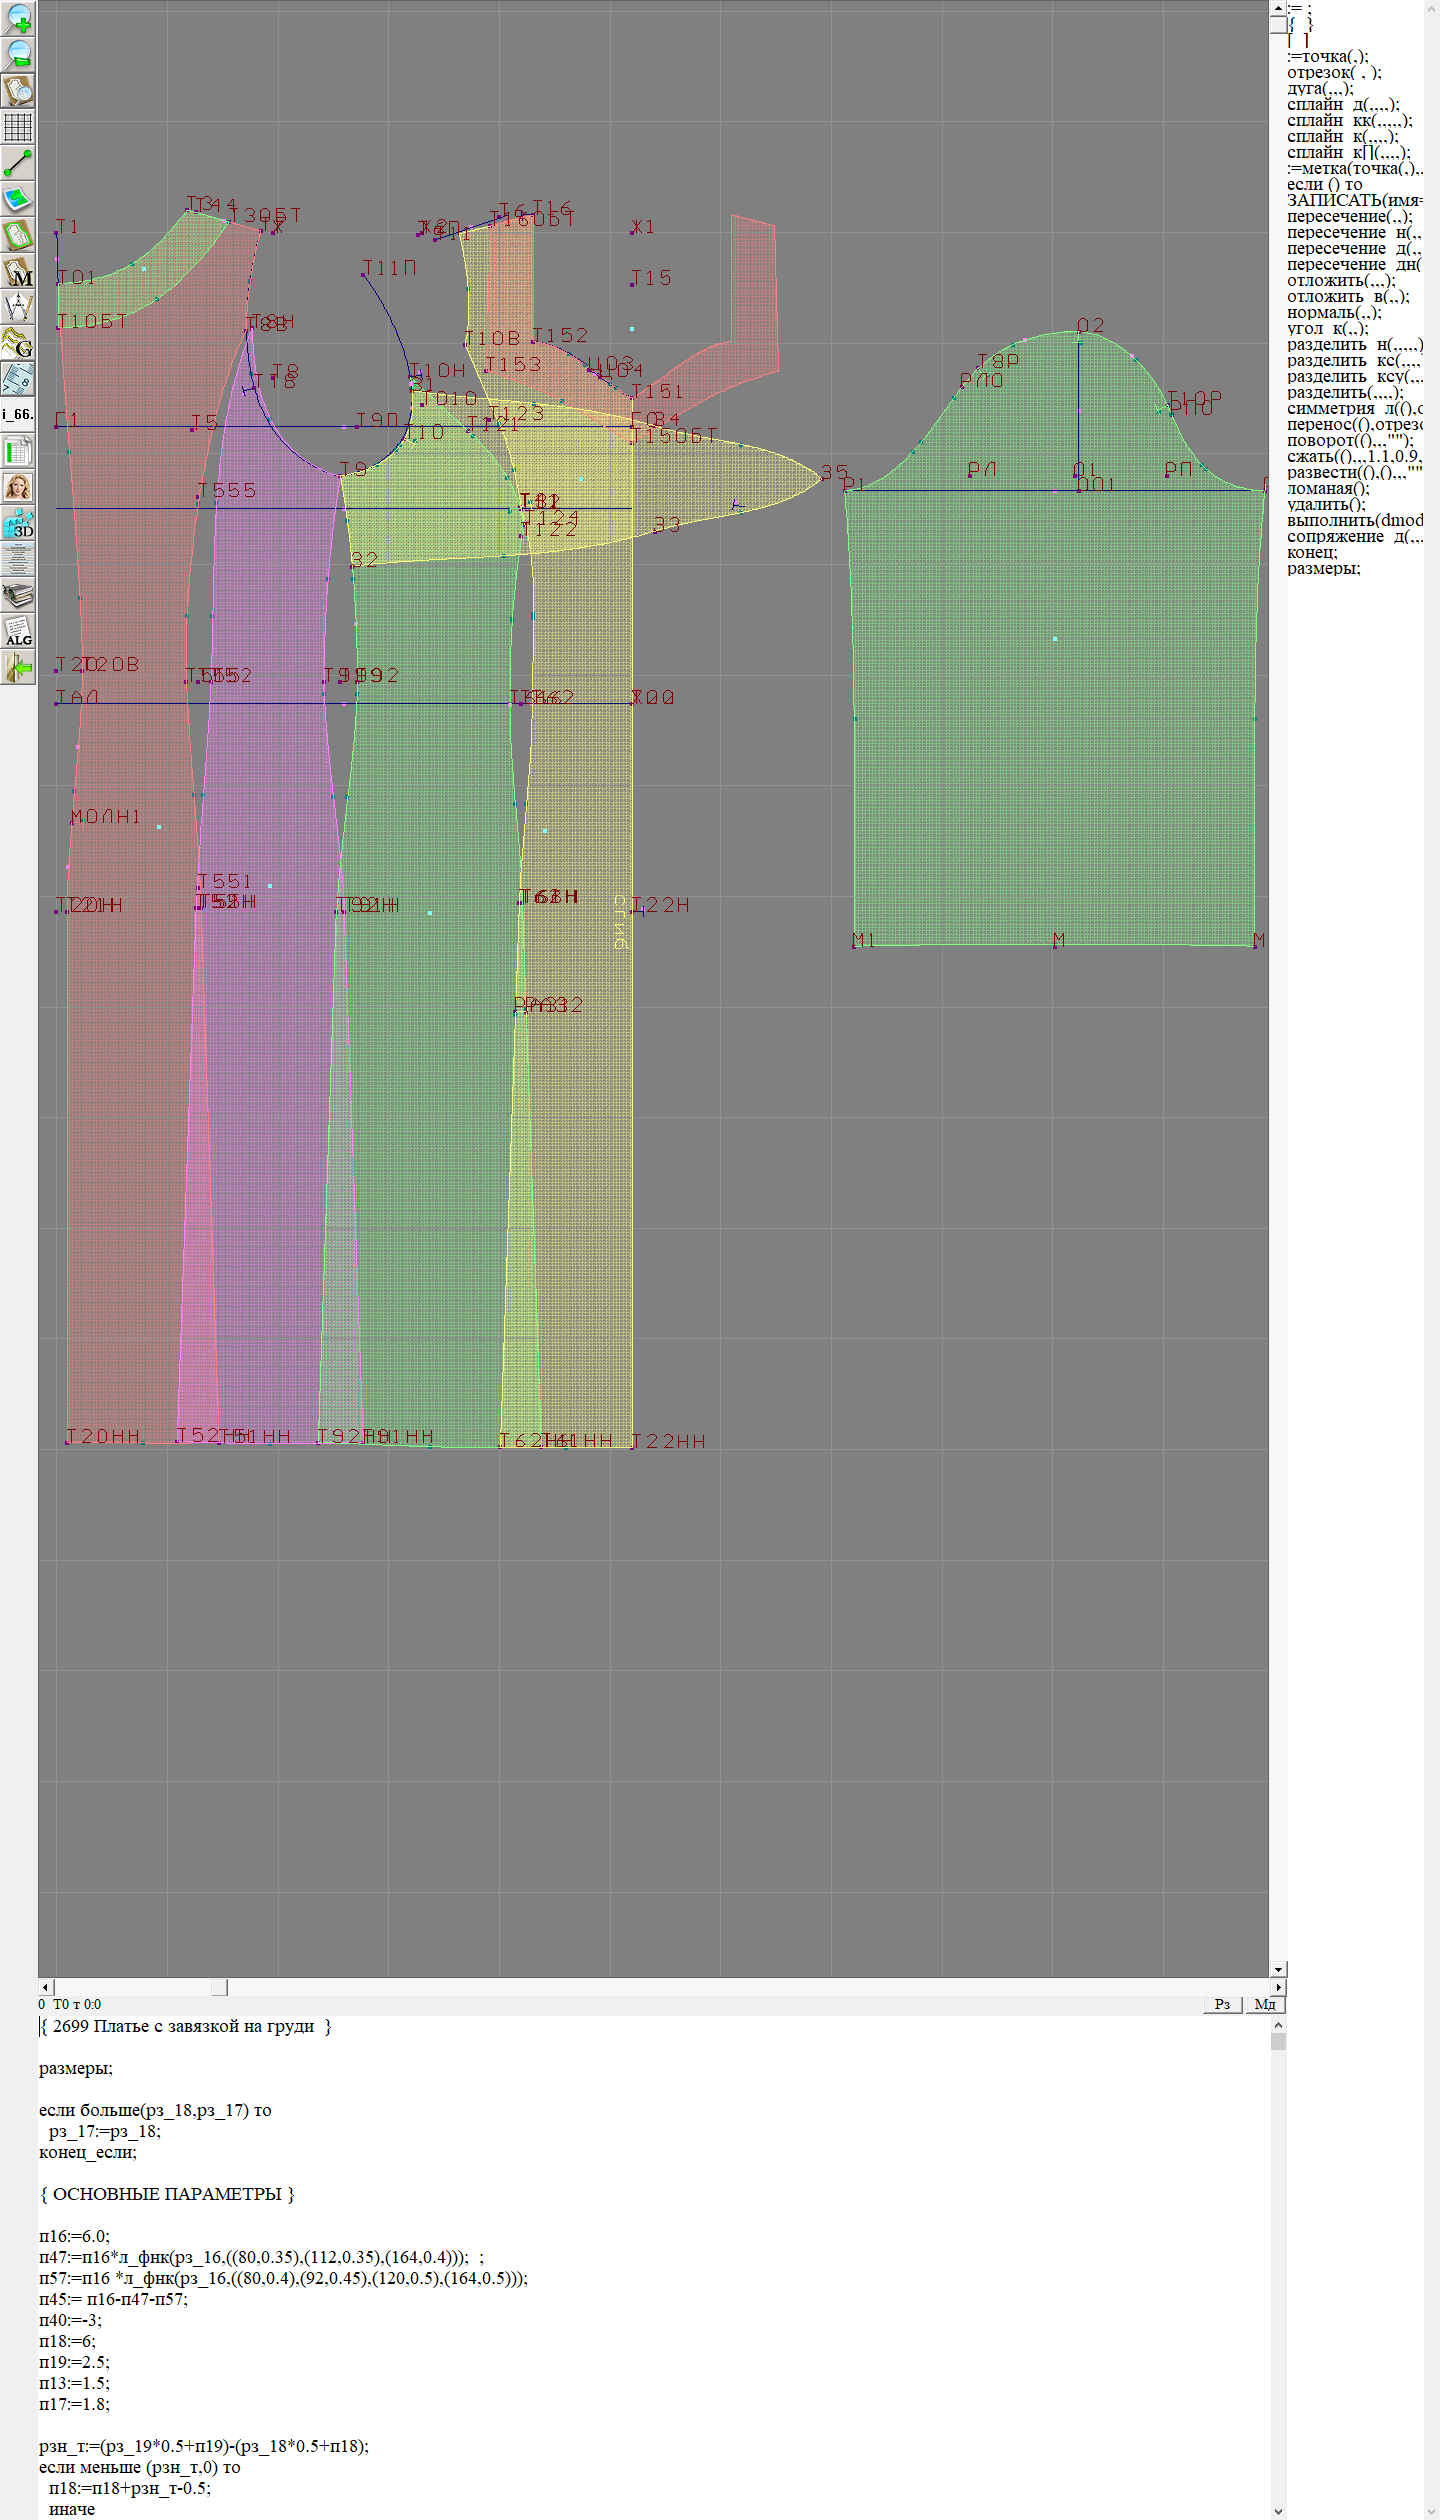
Task: Select 'нормаль(,,);' in the command list
Action: coord(1333,312)
